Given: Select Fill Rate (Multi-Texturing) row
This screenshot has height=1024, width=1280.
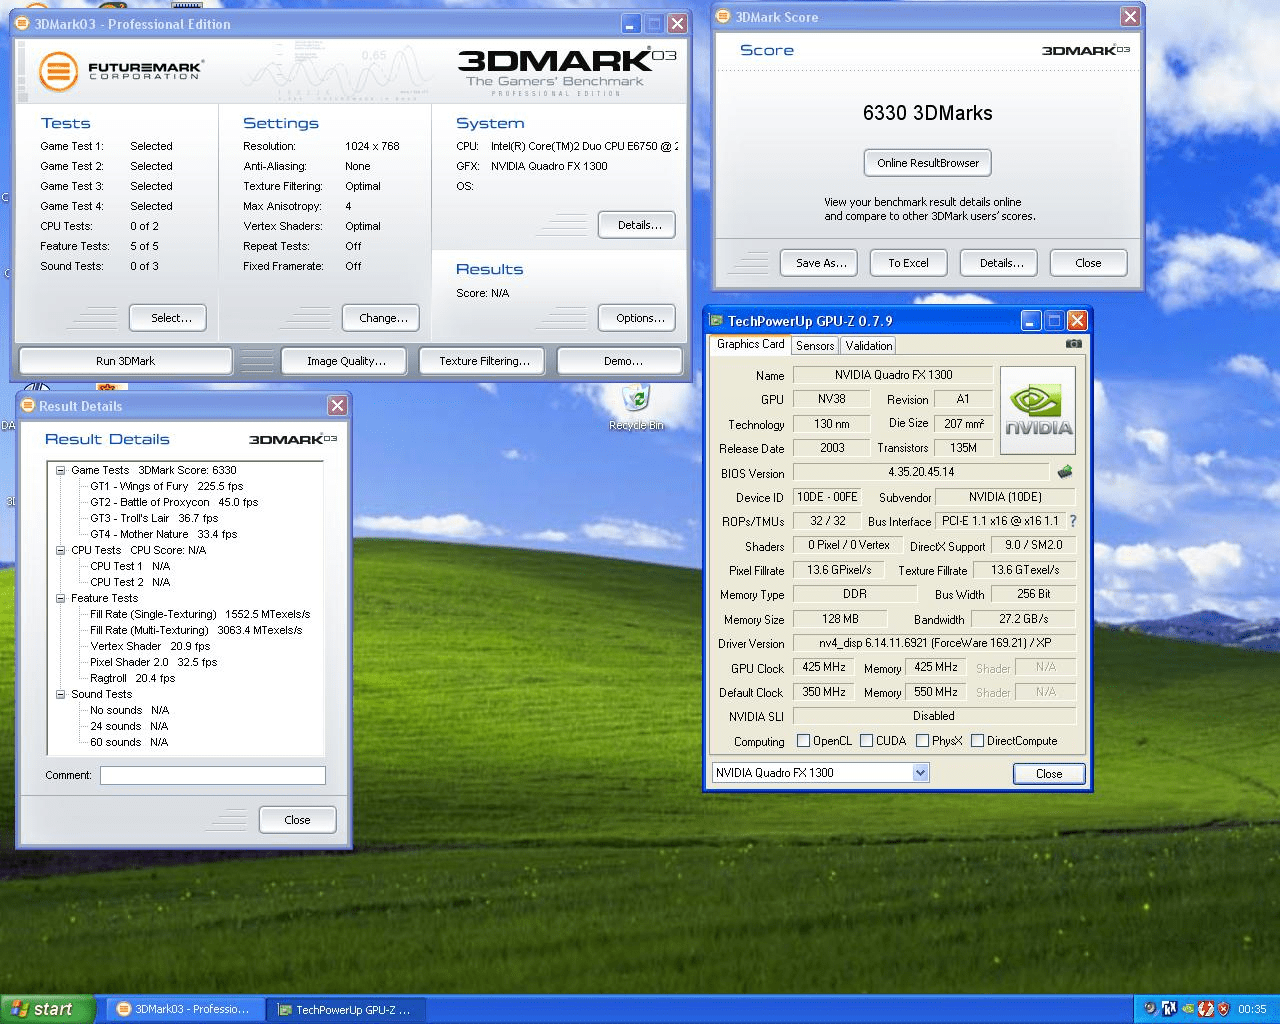Looking at the screenshot, I should [x=196, y=630].
